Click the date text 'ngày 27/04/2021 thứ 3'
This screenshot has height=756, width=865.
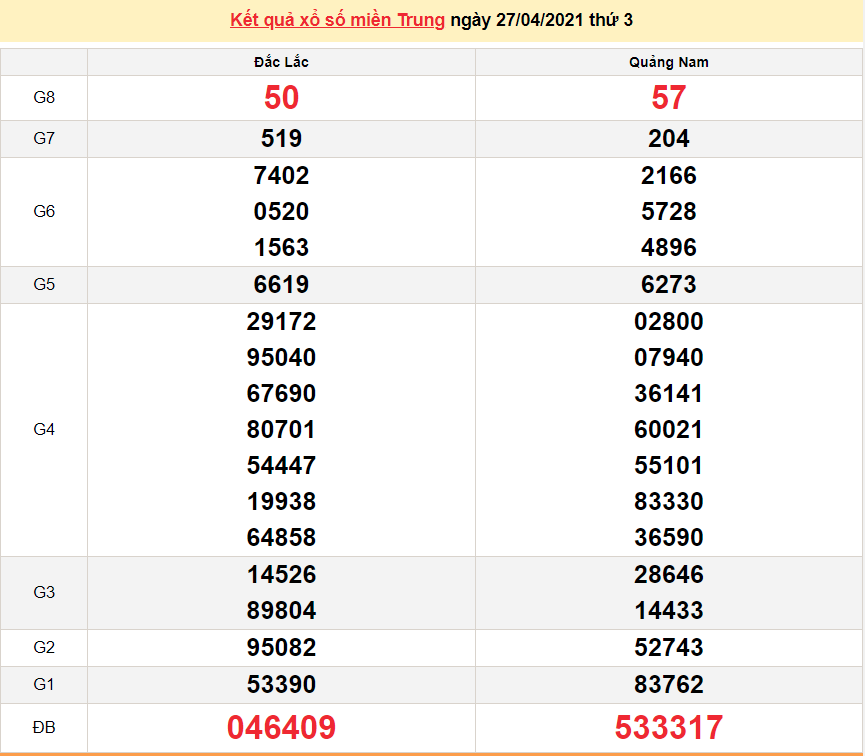542,20
